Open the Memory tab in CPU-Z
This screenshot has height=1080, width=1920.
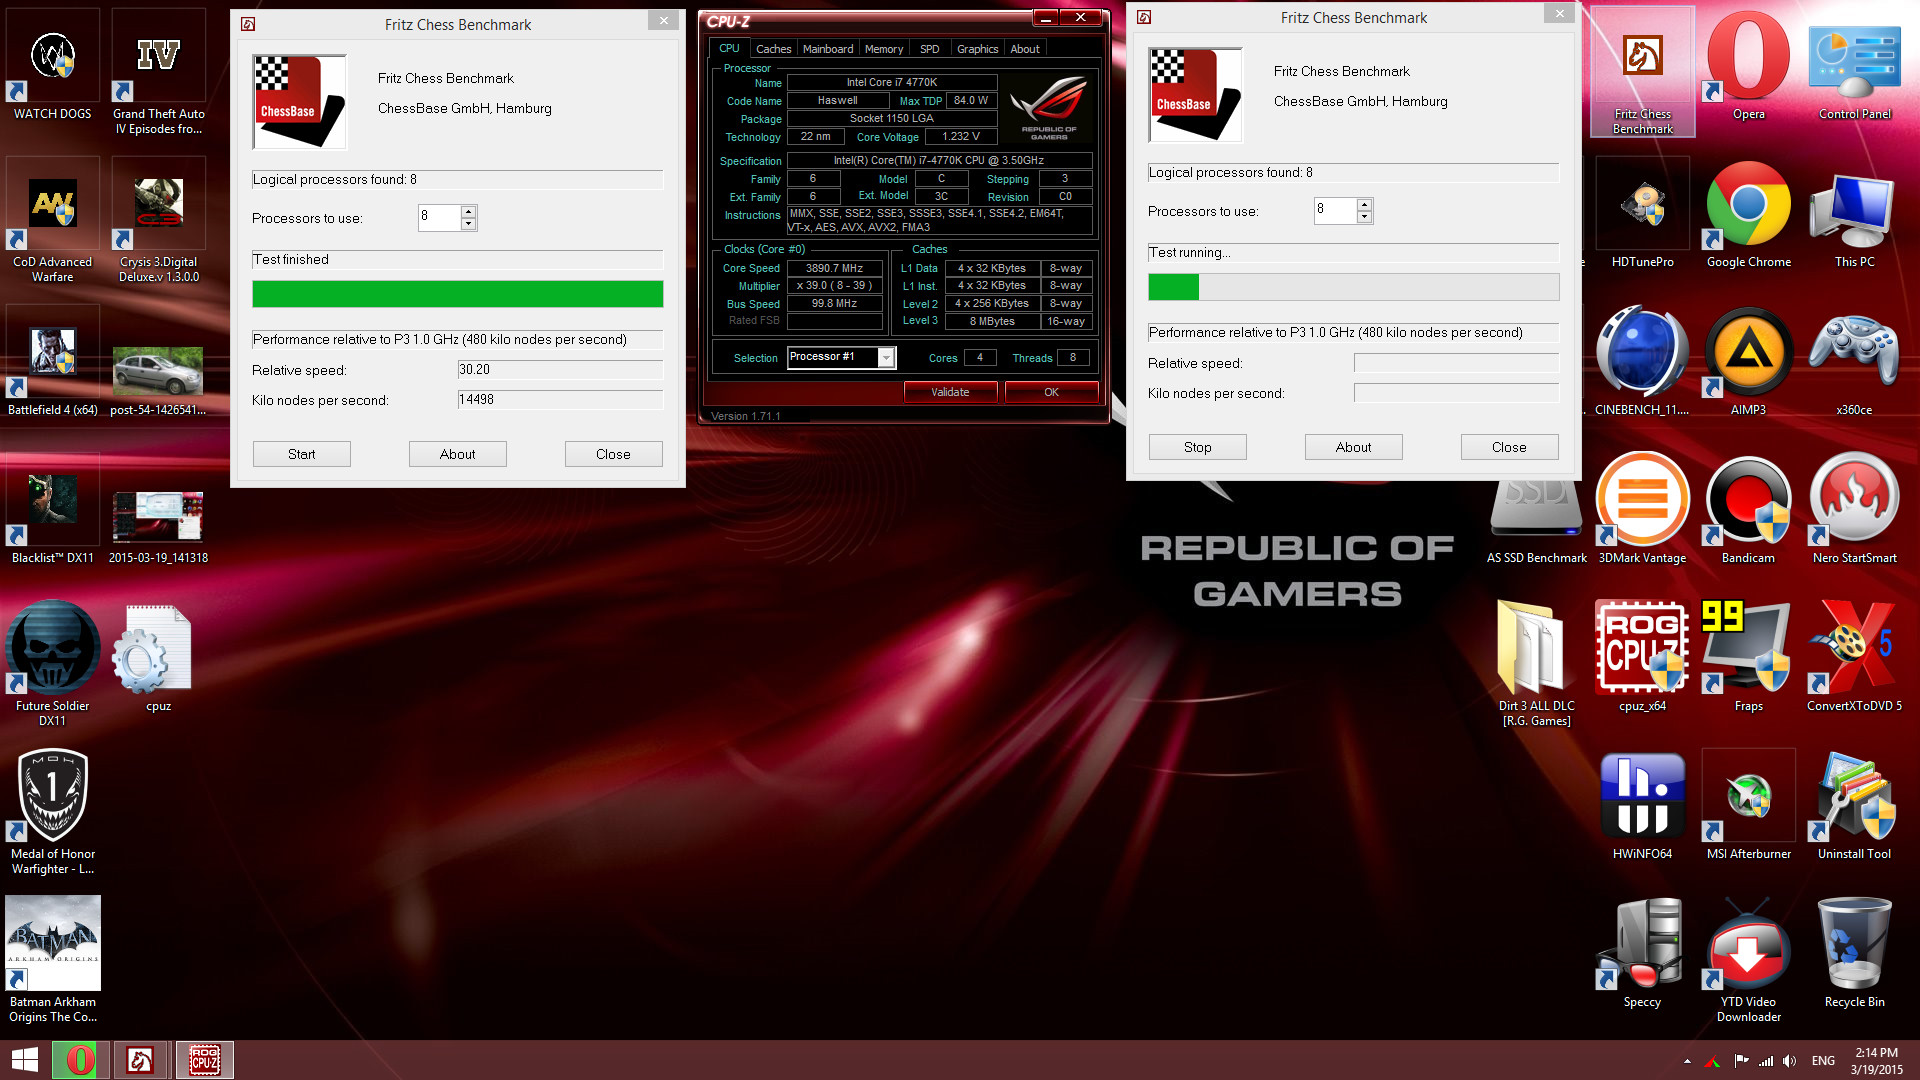[883, 49]
